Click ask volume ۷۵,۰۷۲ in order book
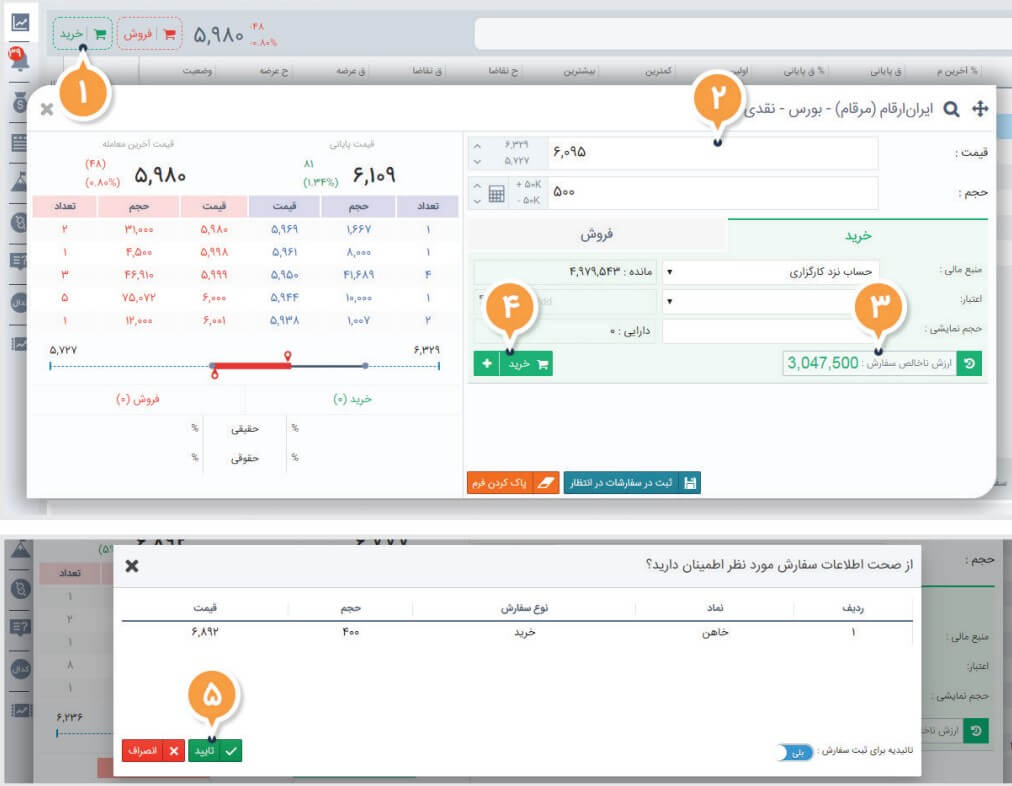 point(139,297)
